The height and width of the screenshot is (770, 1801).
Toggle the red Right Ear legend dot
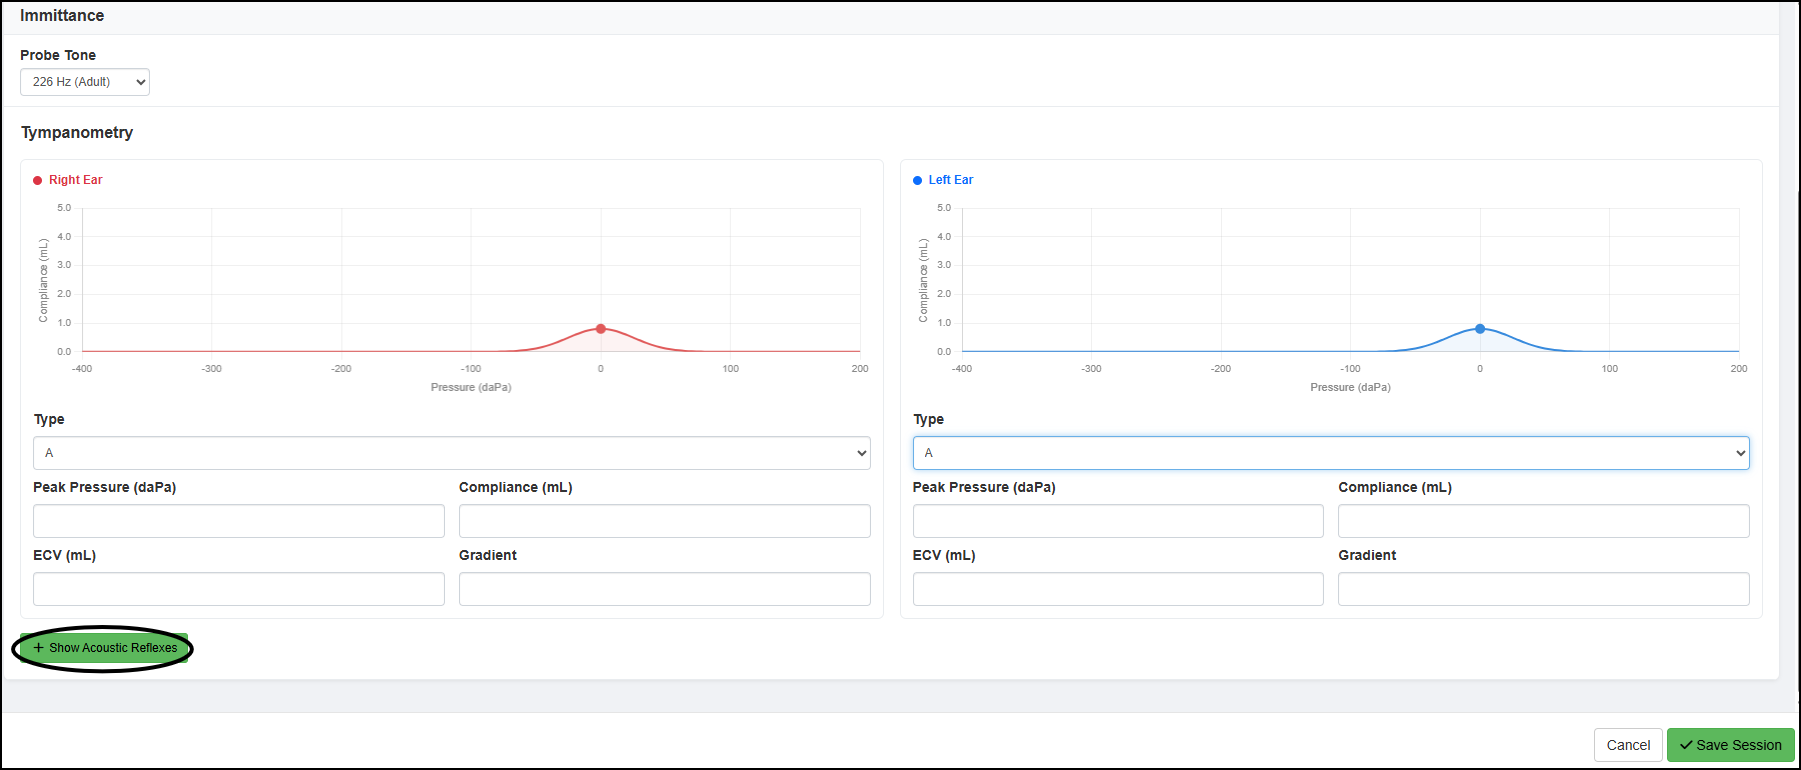click(x=38, y=181)
